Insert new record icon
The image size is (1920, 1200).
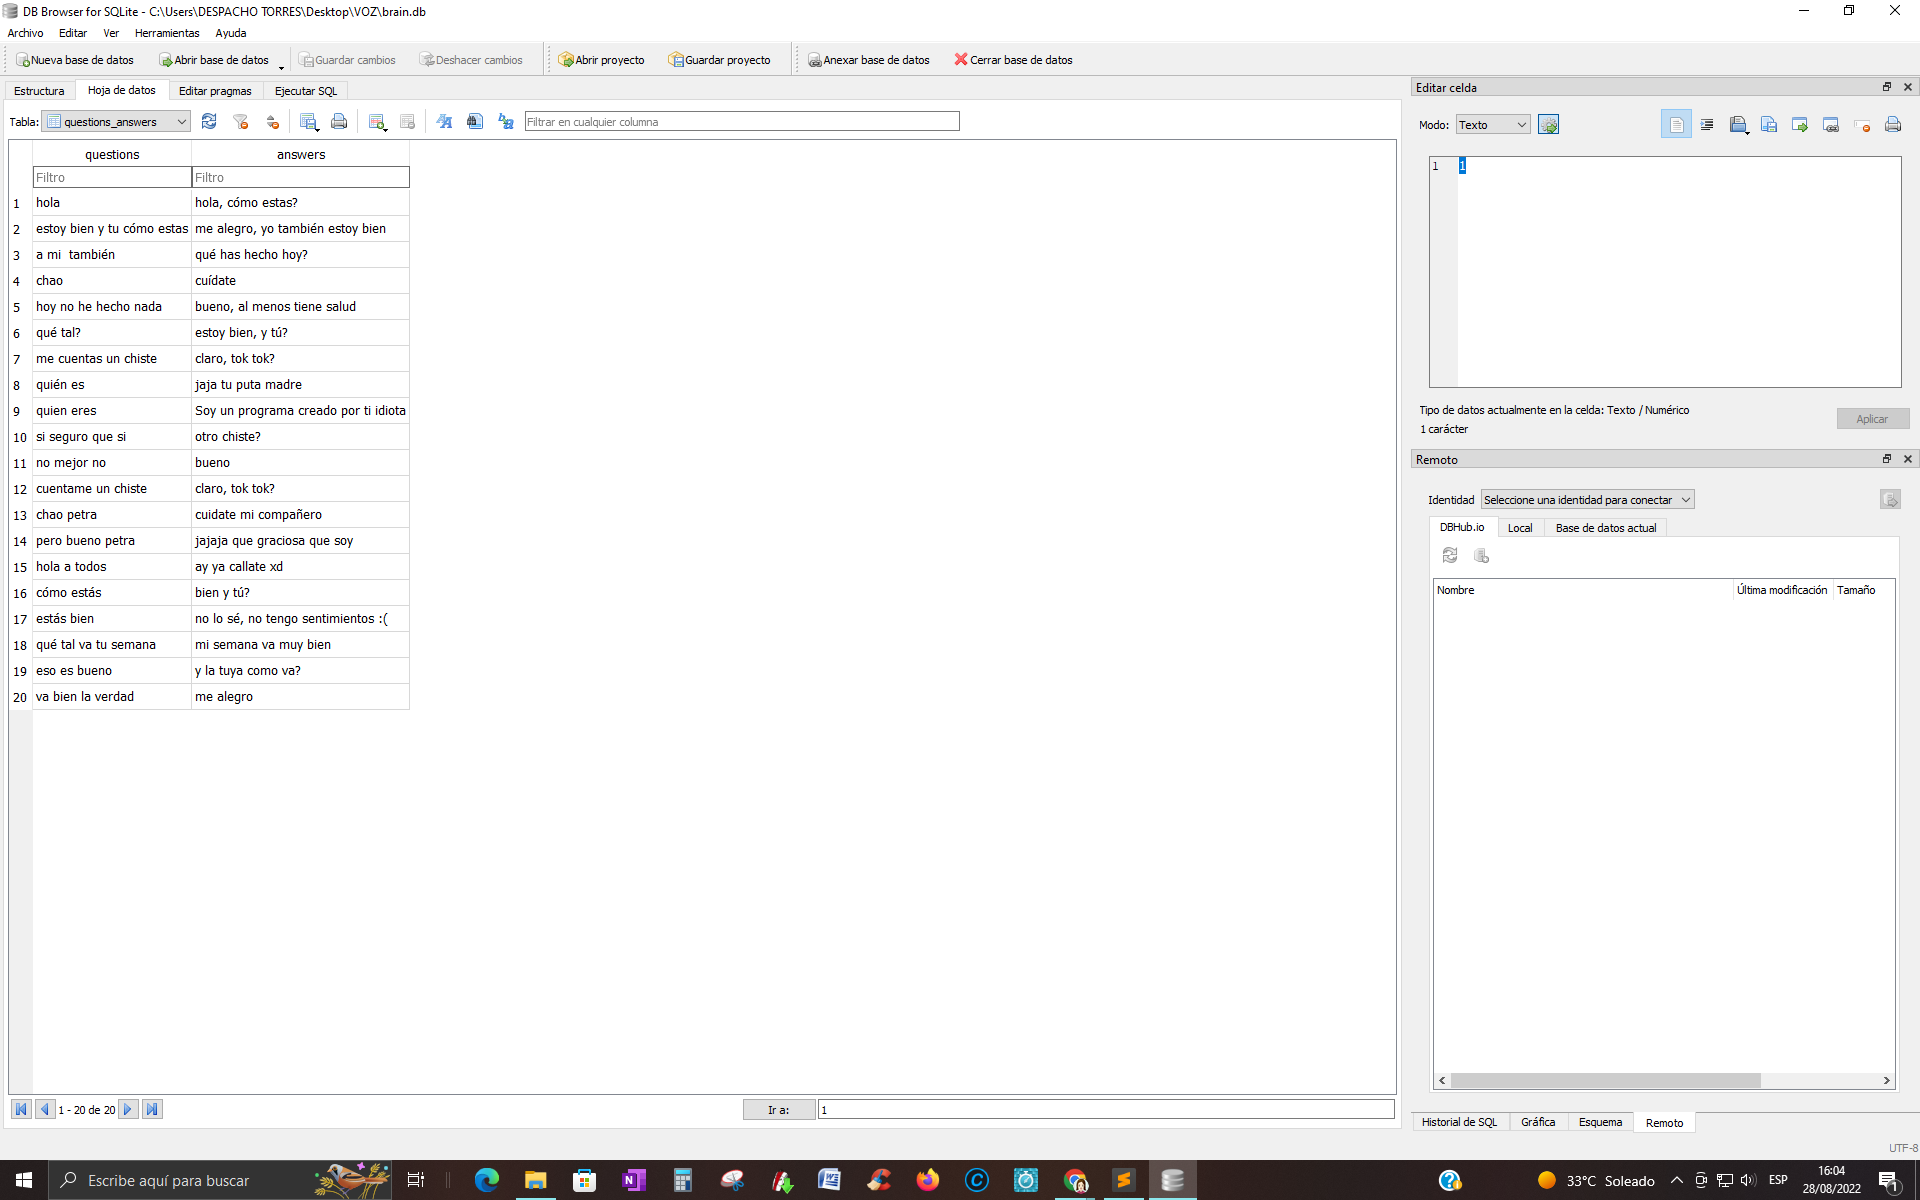pos(377,121)
